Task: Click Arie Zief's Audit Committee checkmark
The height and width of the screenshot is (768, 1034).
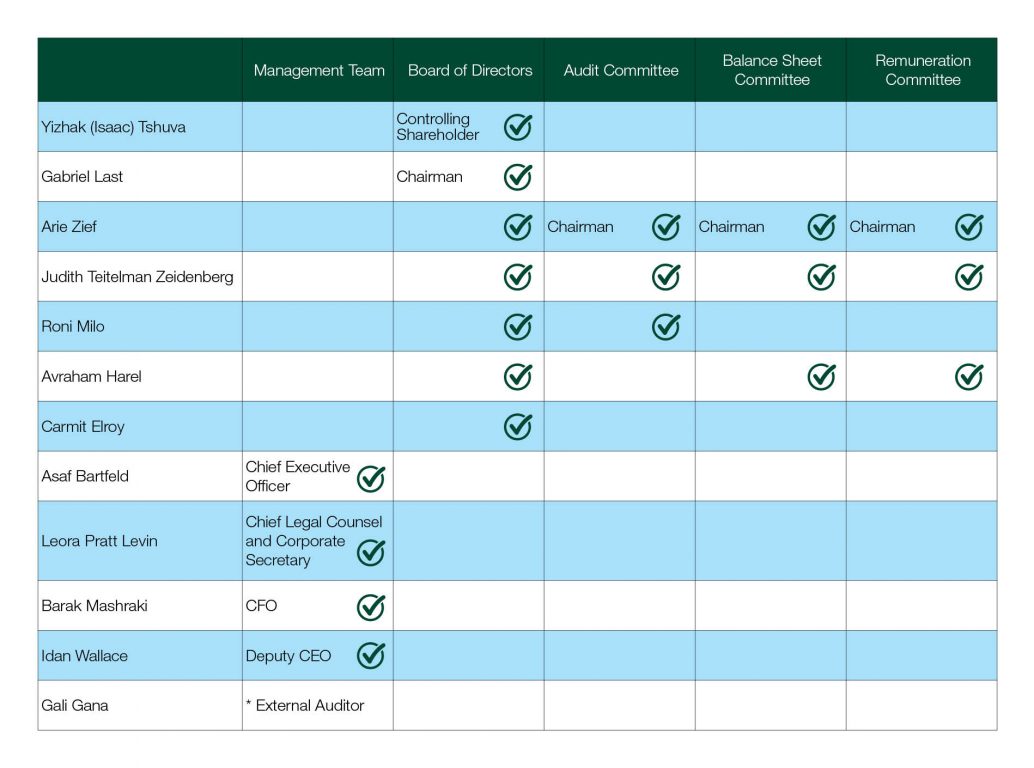Action: (666, 226)
